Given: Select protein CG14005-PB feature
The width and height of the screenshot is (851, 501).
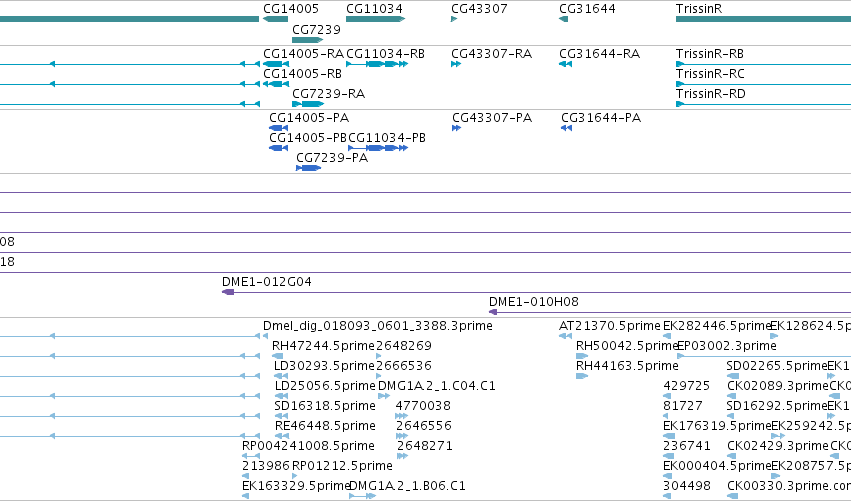Looking at the screenshot, I should pyautogui.click(x=278, y=148).
